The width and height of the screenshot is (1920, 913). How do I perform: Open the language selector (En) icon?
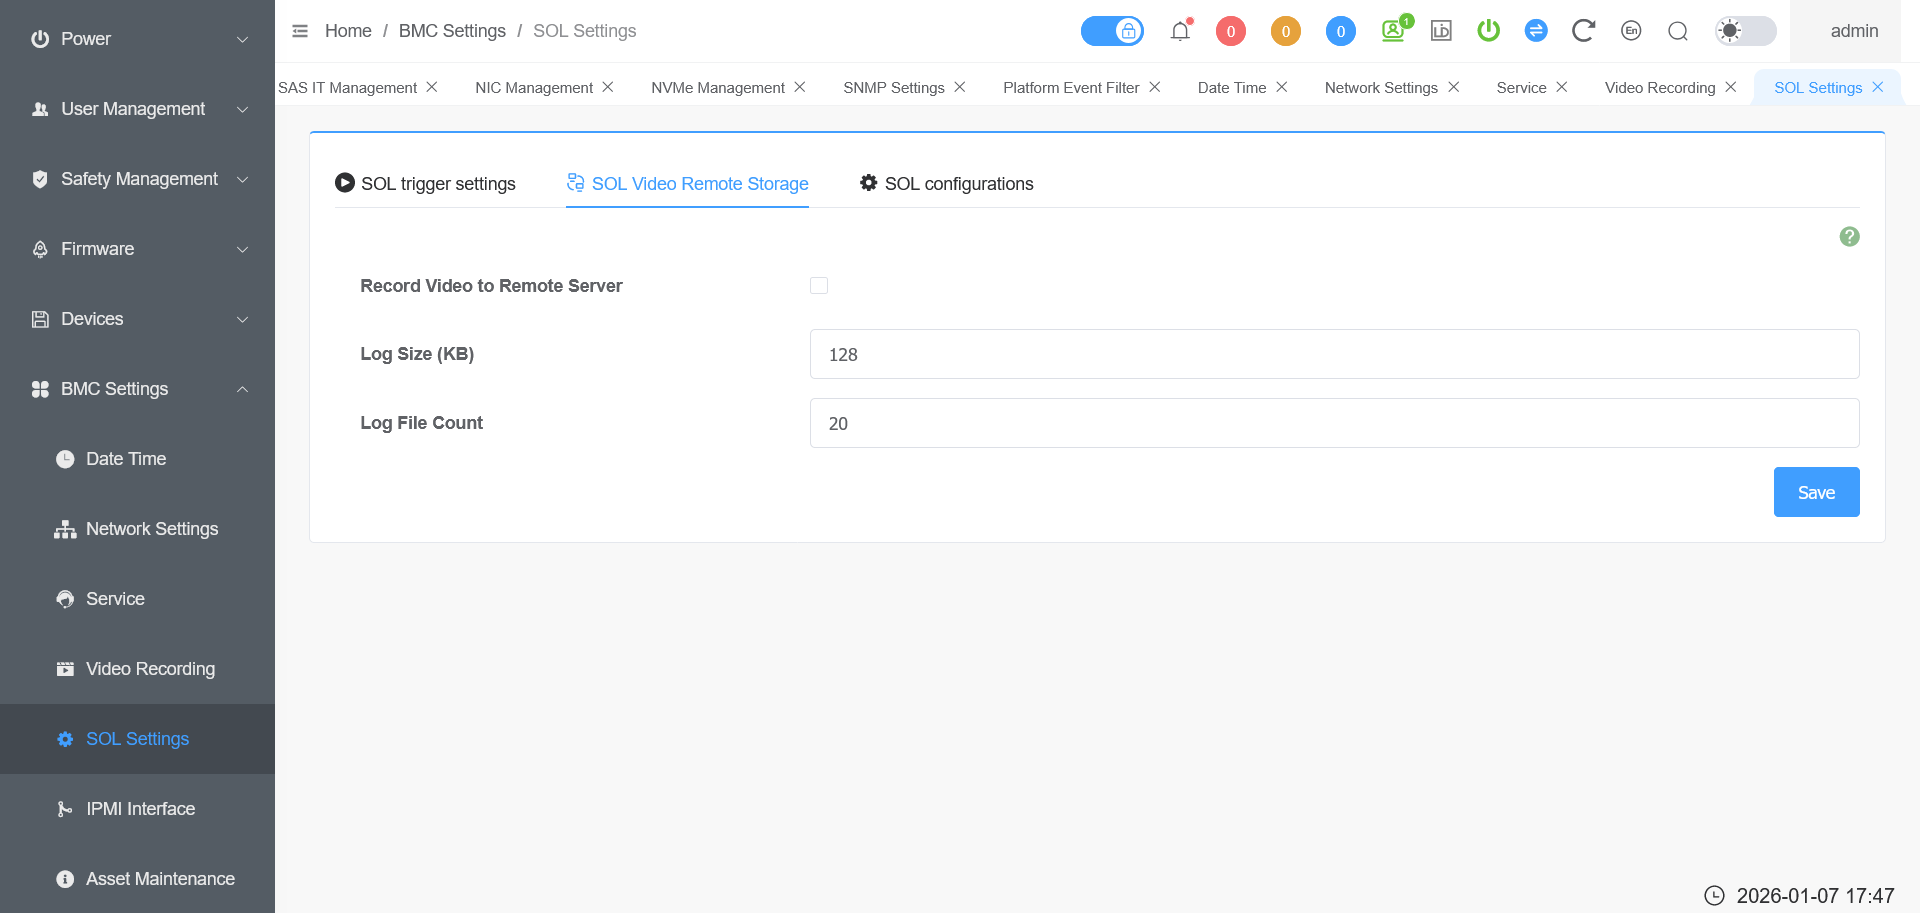pyautogui.click(x=1631, y=31)
